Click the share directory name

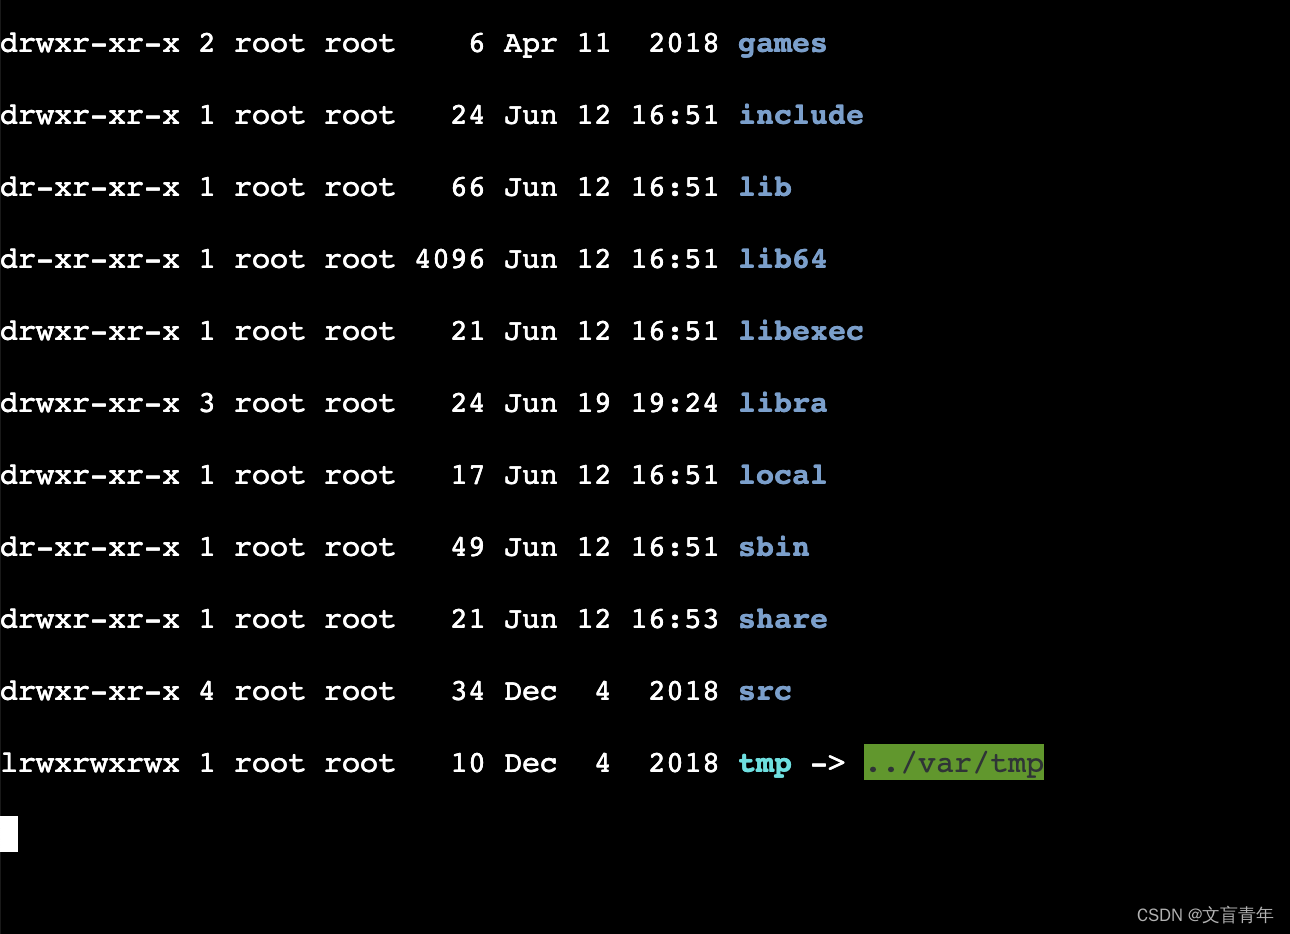pyautogui.click(x=783, y=619)
